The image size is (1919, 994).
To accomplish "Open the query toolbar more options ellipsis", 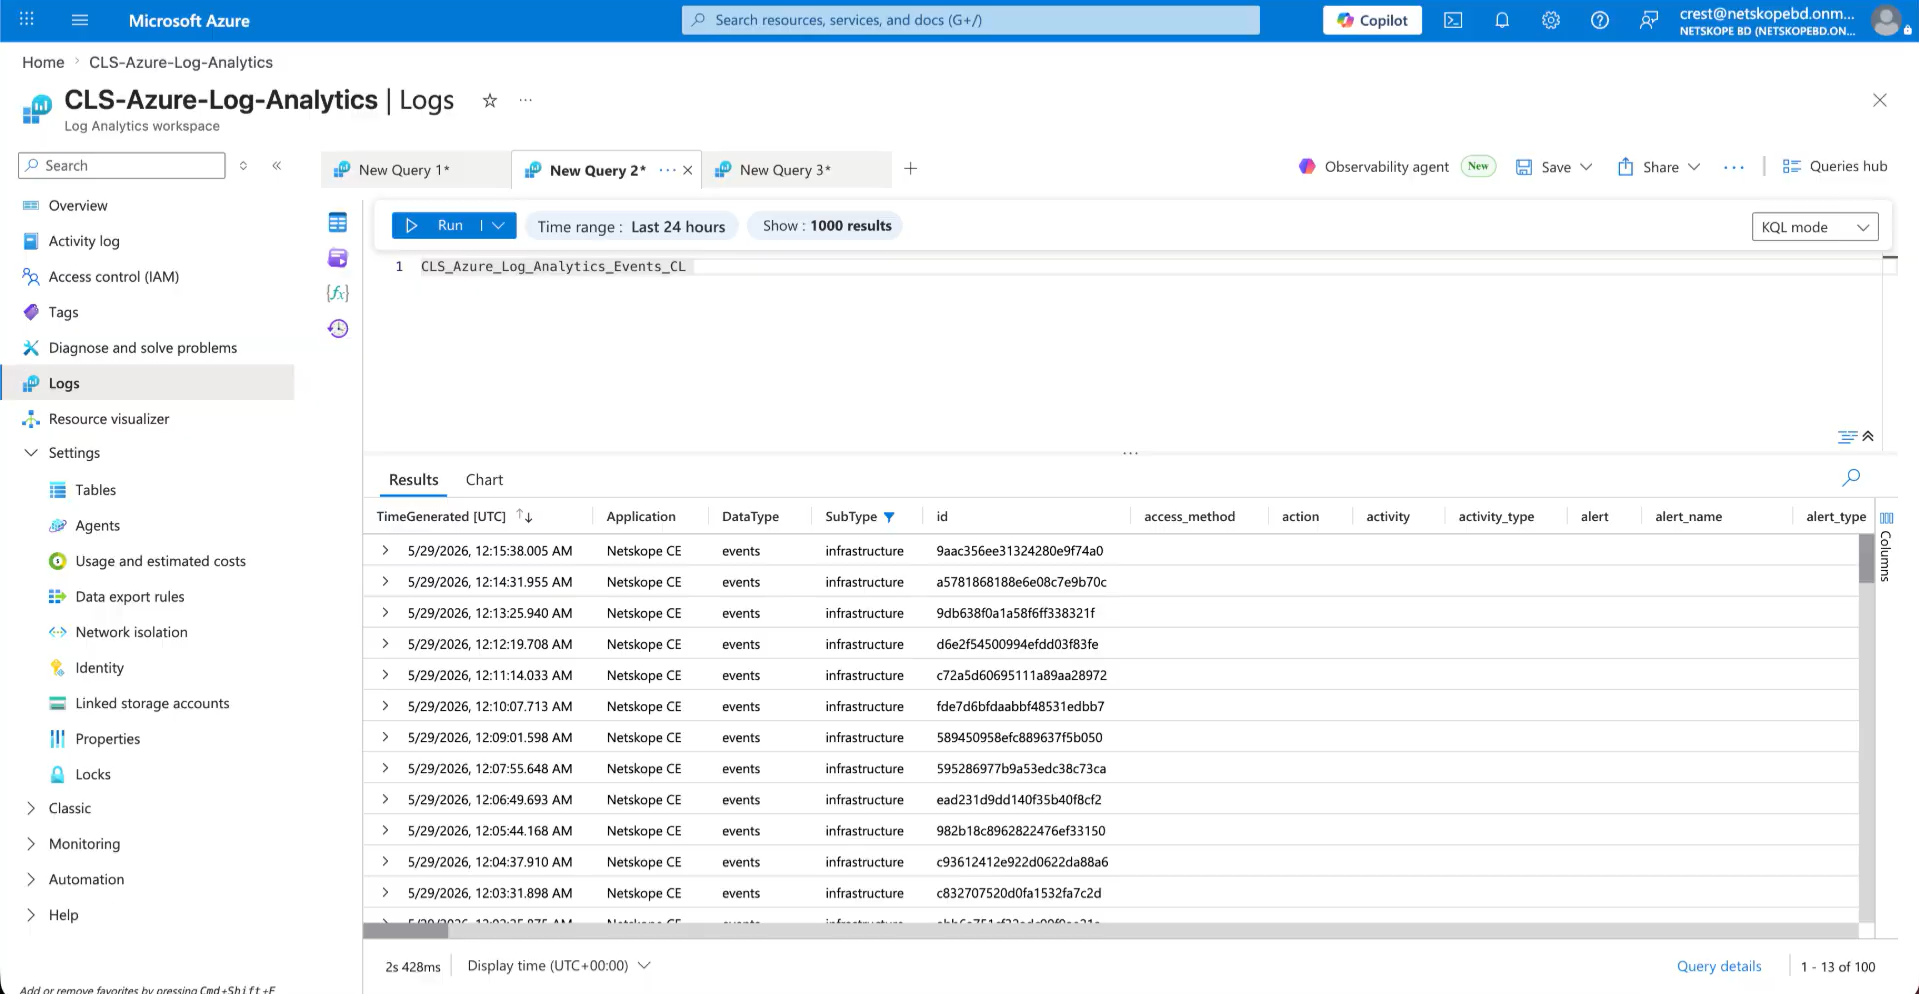I will pos(1734,167).
